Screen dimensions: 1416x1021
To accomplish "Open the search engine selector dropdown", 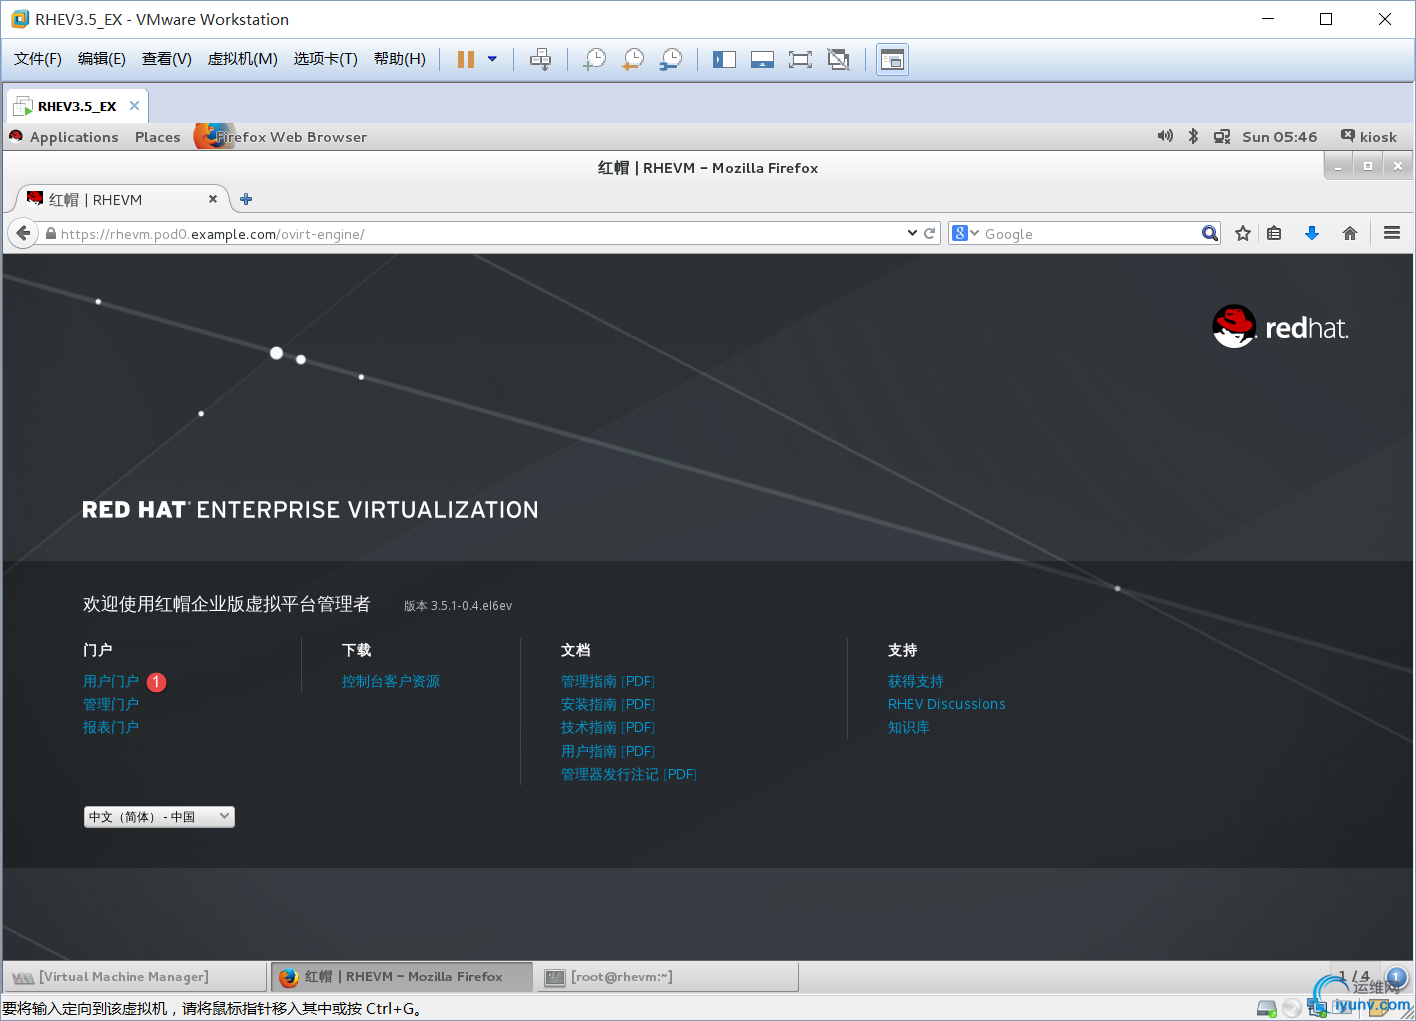I will click(966, 233).
